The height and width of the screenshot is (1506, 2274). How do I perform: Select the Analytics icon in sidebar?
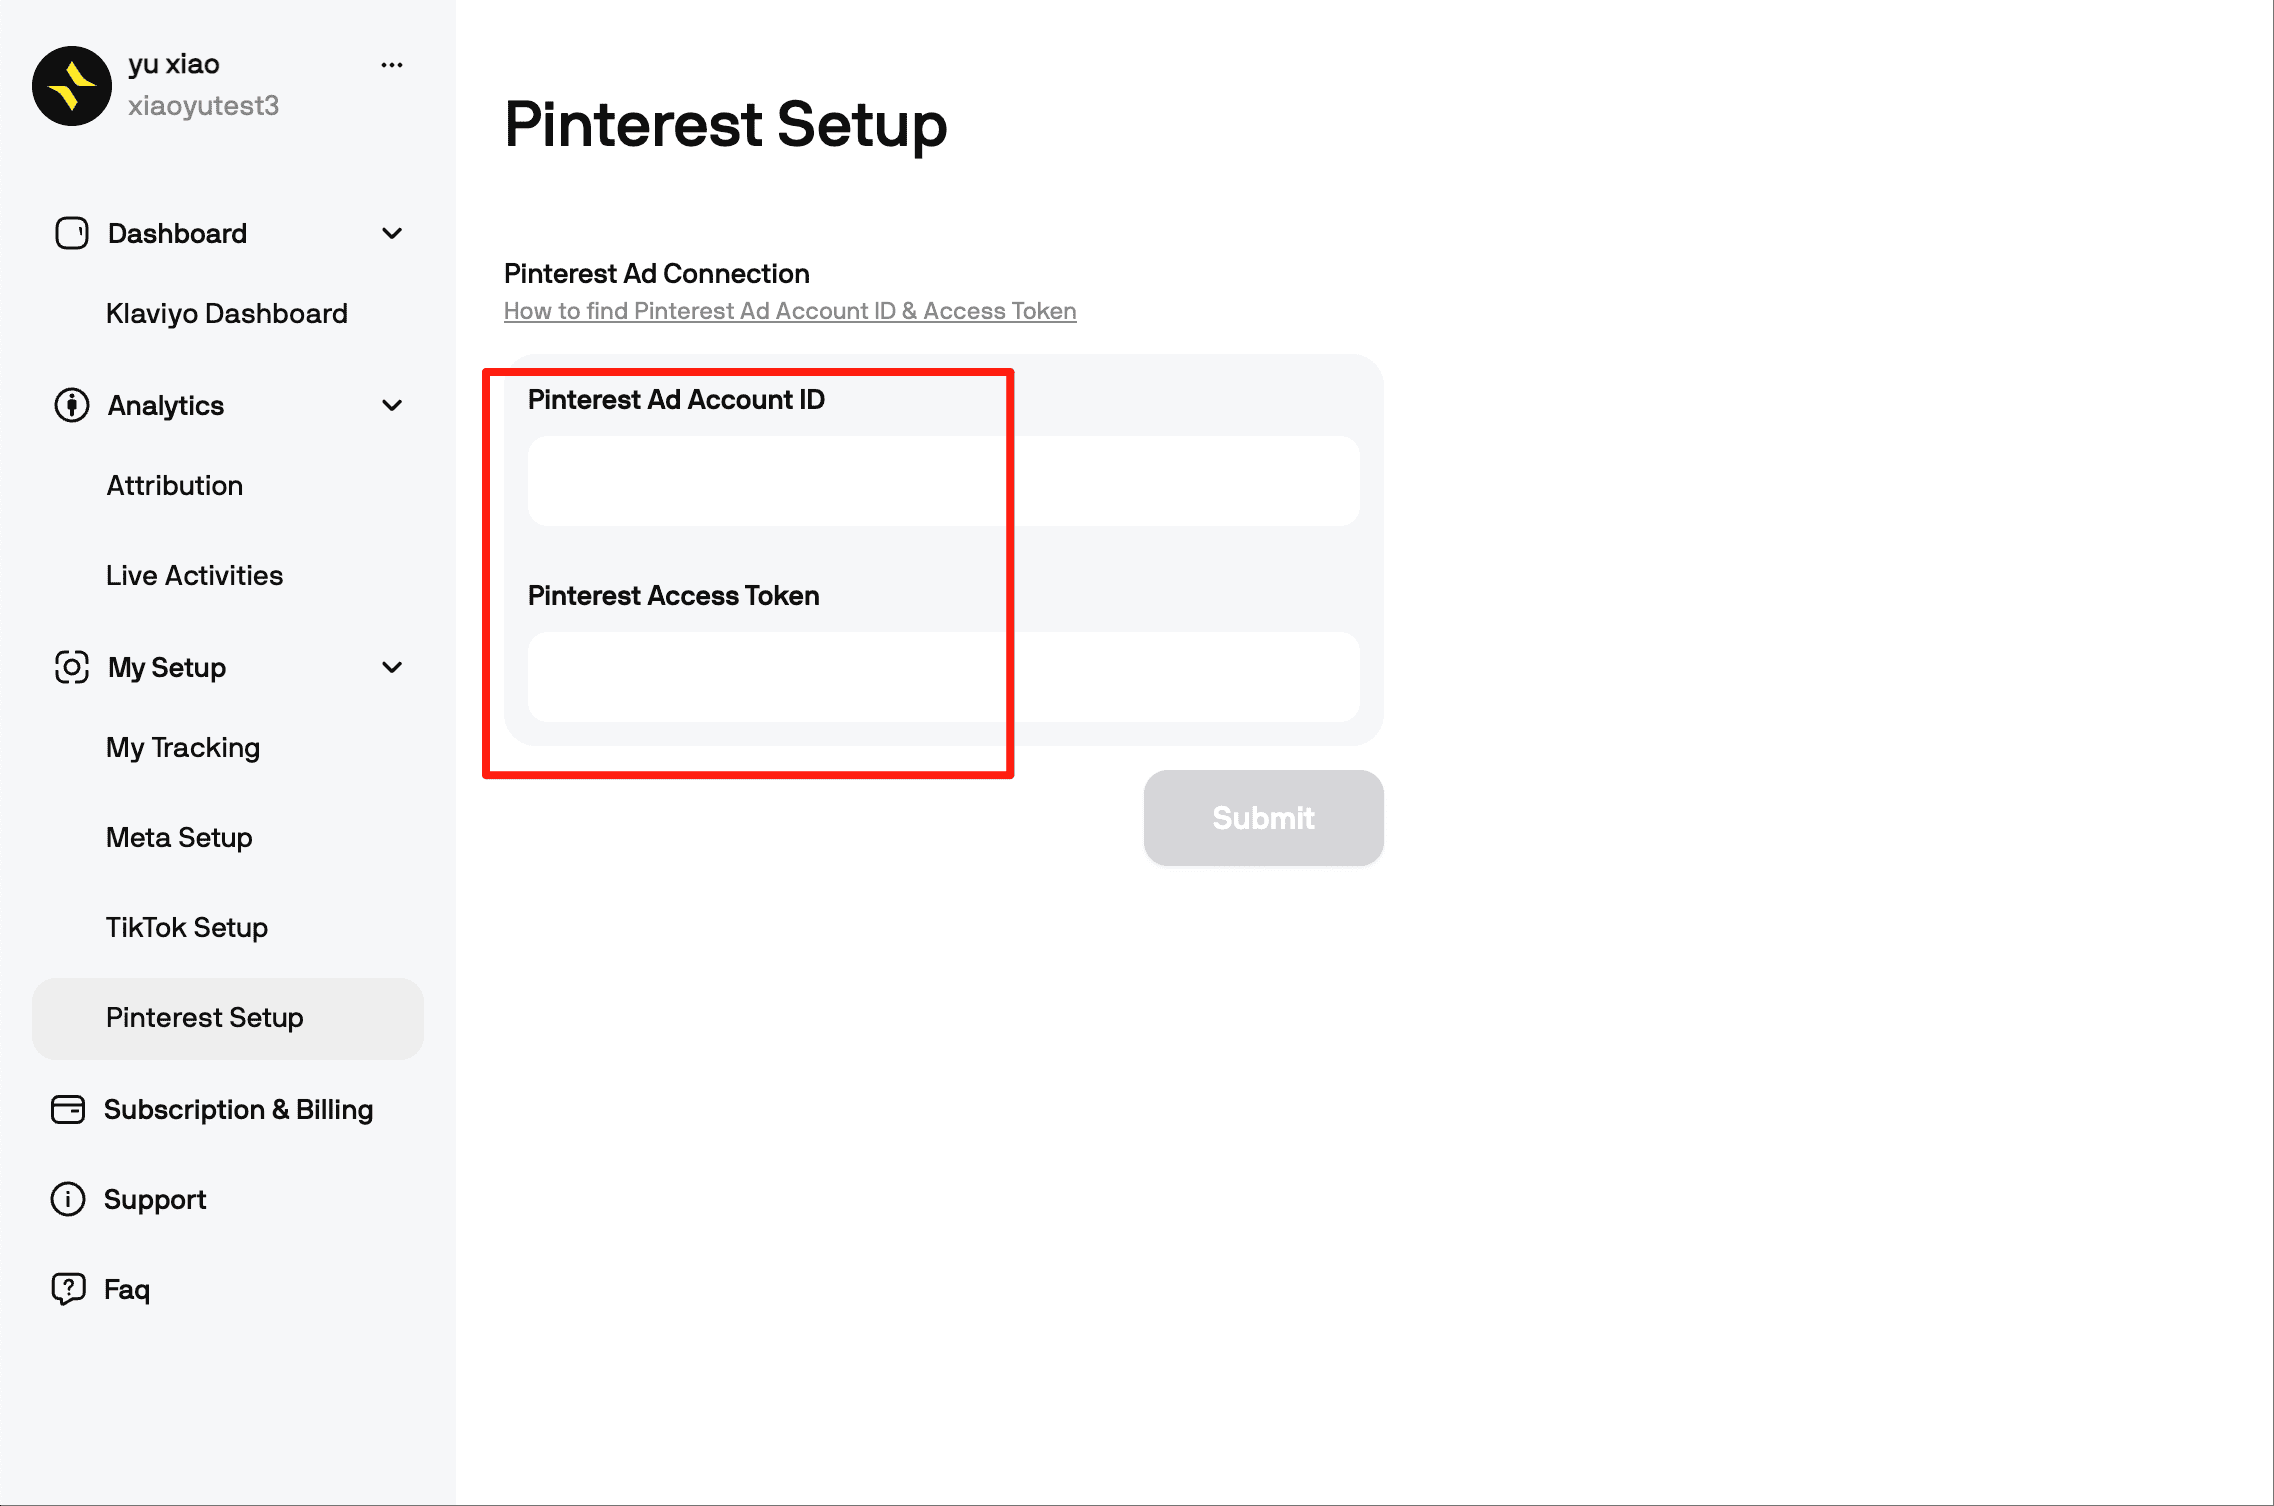(x=70, y=405)
